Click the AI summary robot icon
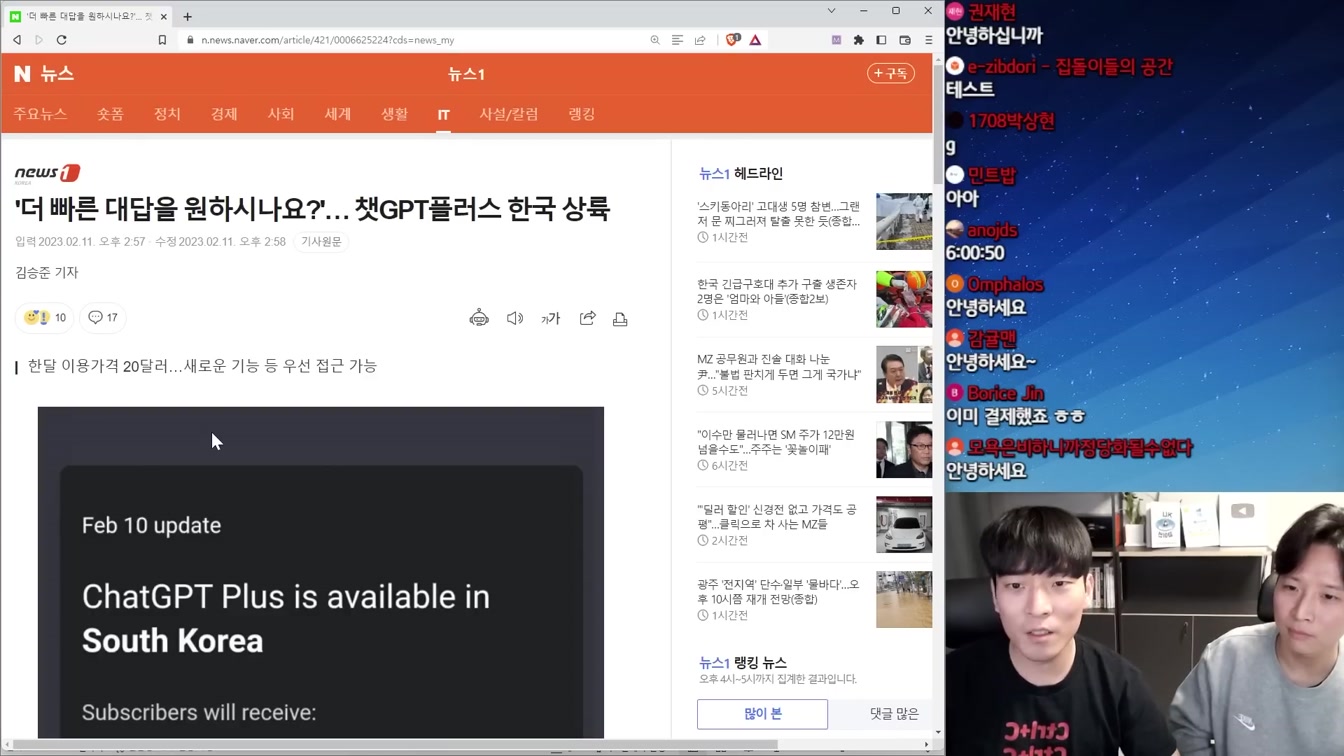 coord(479,318)
